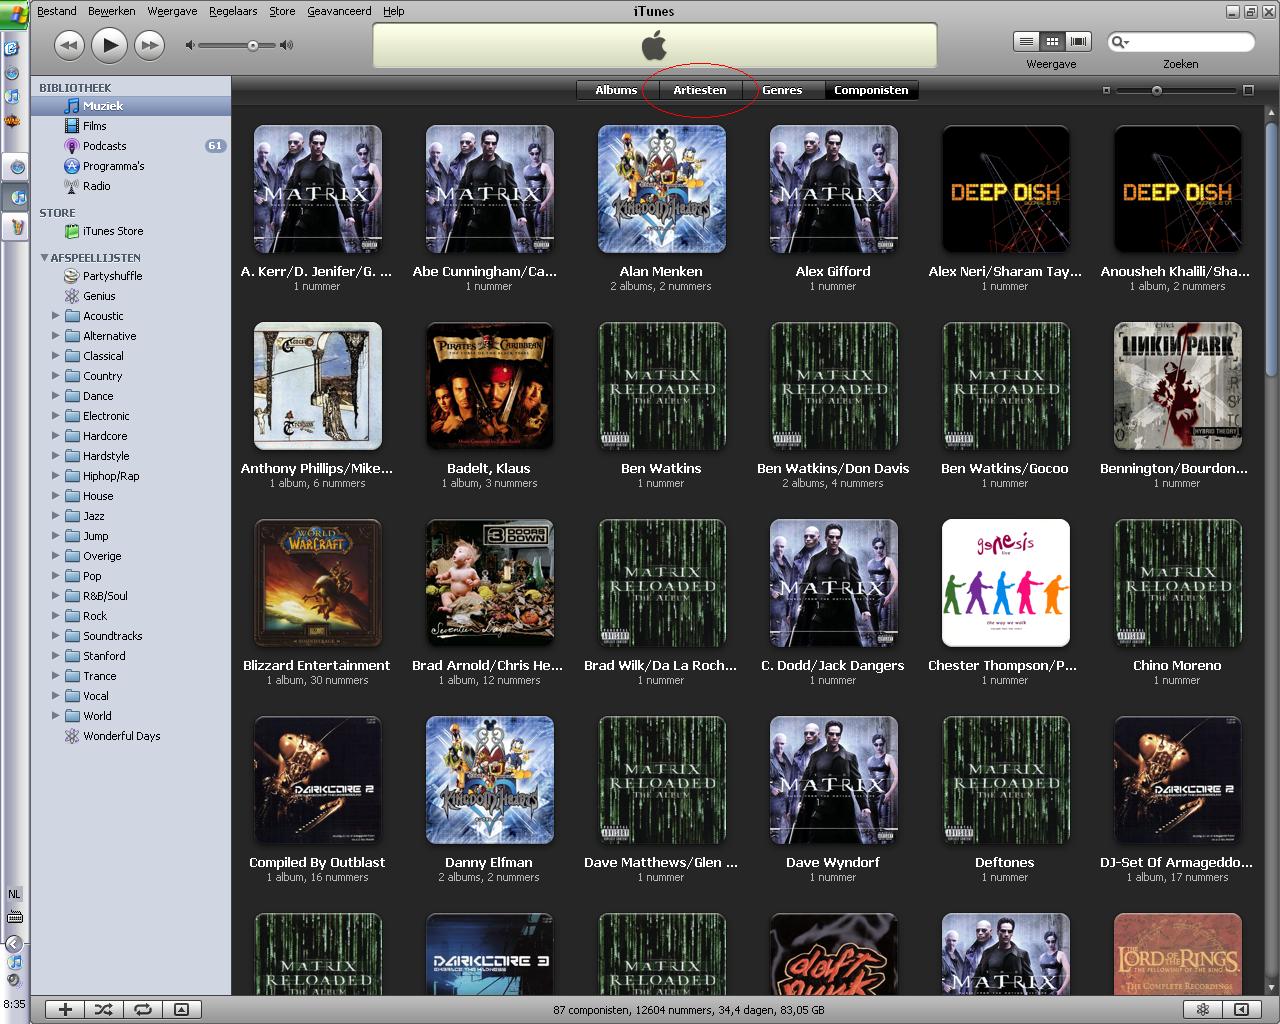This screenshot has height=1024, width=1280.
Task: Switch to the Componisten tab
Action: [871, 90]
